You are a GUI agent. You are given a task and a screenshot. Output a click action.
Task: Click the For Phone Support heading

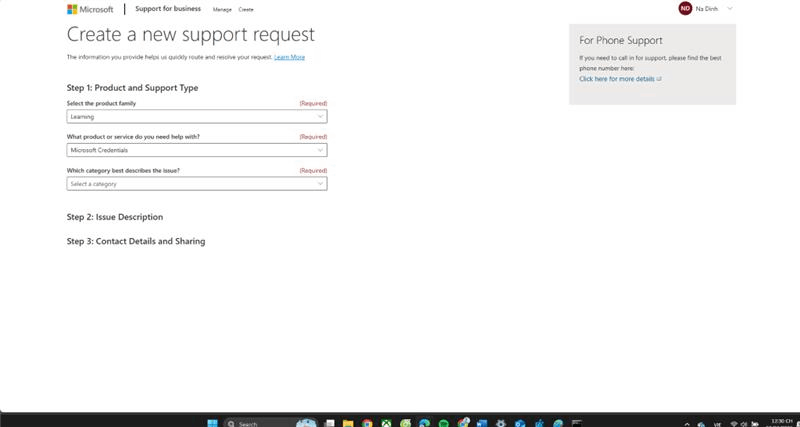pyautogui.click(x=620, y=40)
